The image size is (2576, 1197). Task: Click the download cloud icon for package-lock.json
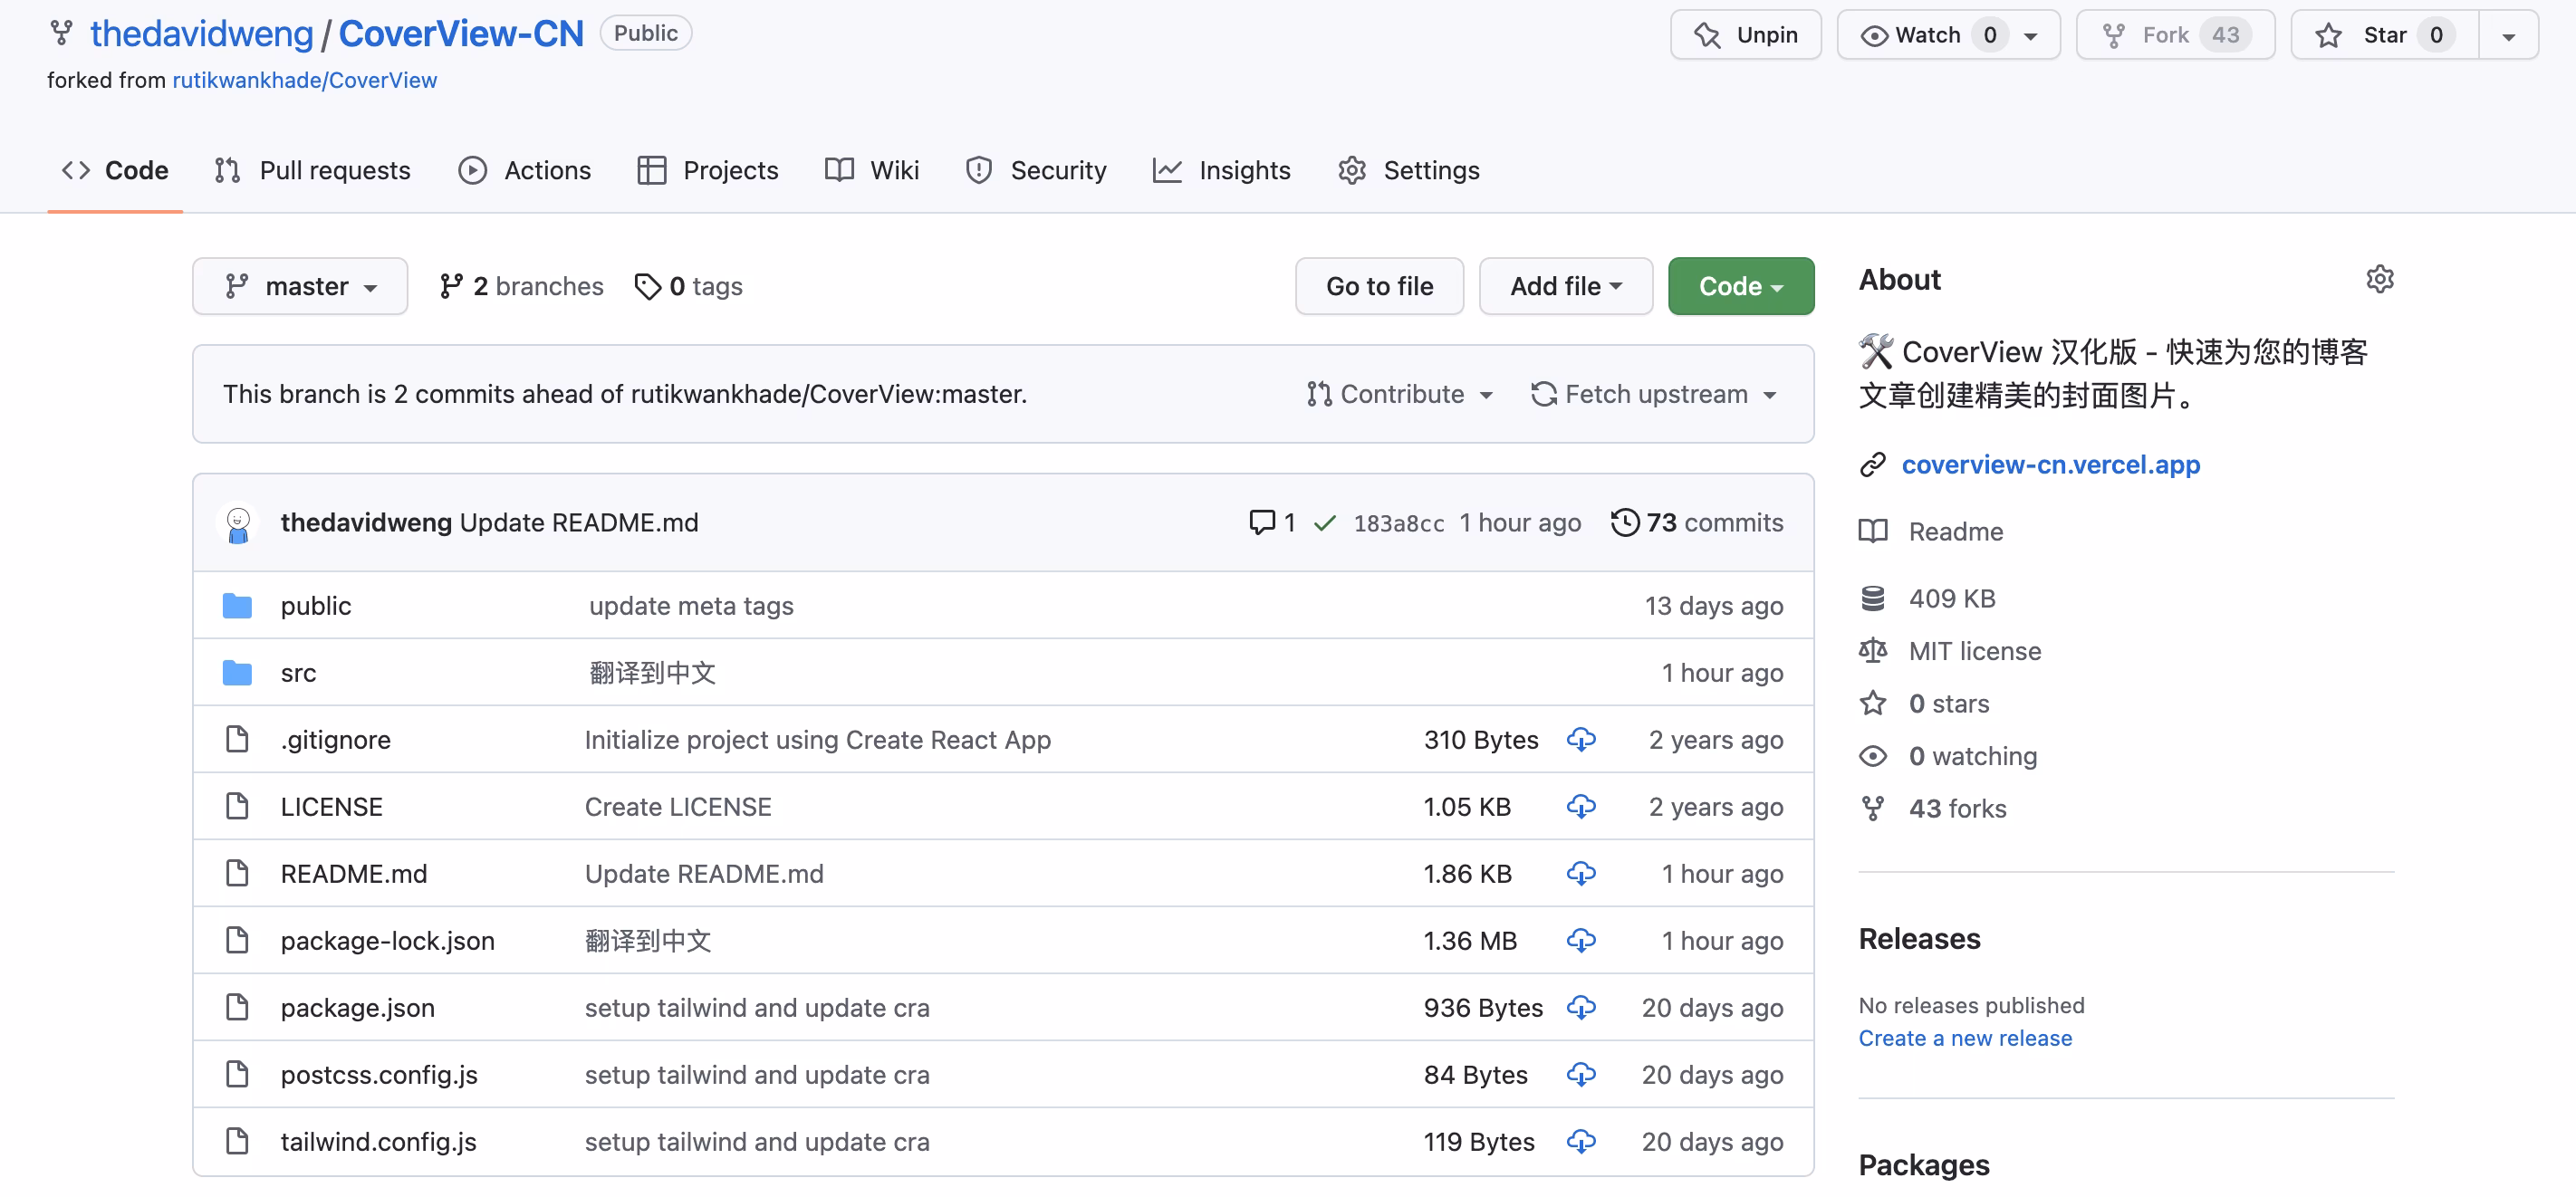pyautogui.click(x=1581, y=940)
